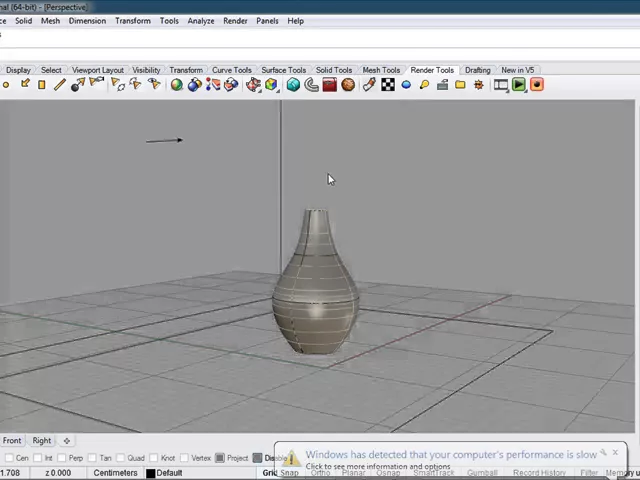Switch to the Front viewport tab
This screenshot has width=640, height=480.
click(x=12, y=441)
